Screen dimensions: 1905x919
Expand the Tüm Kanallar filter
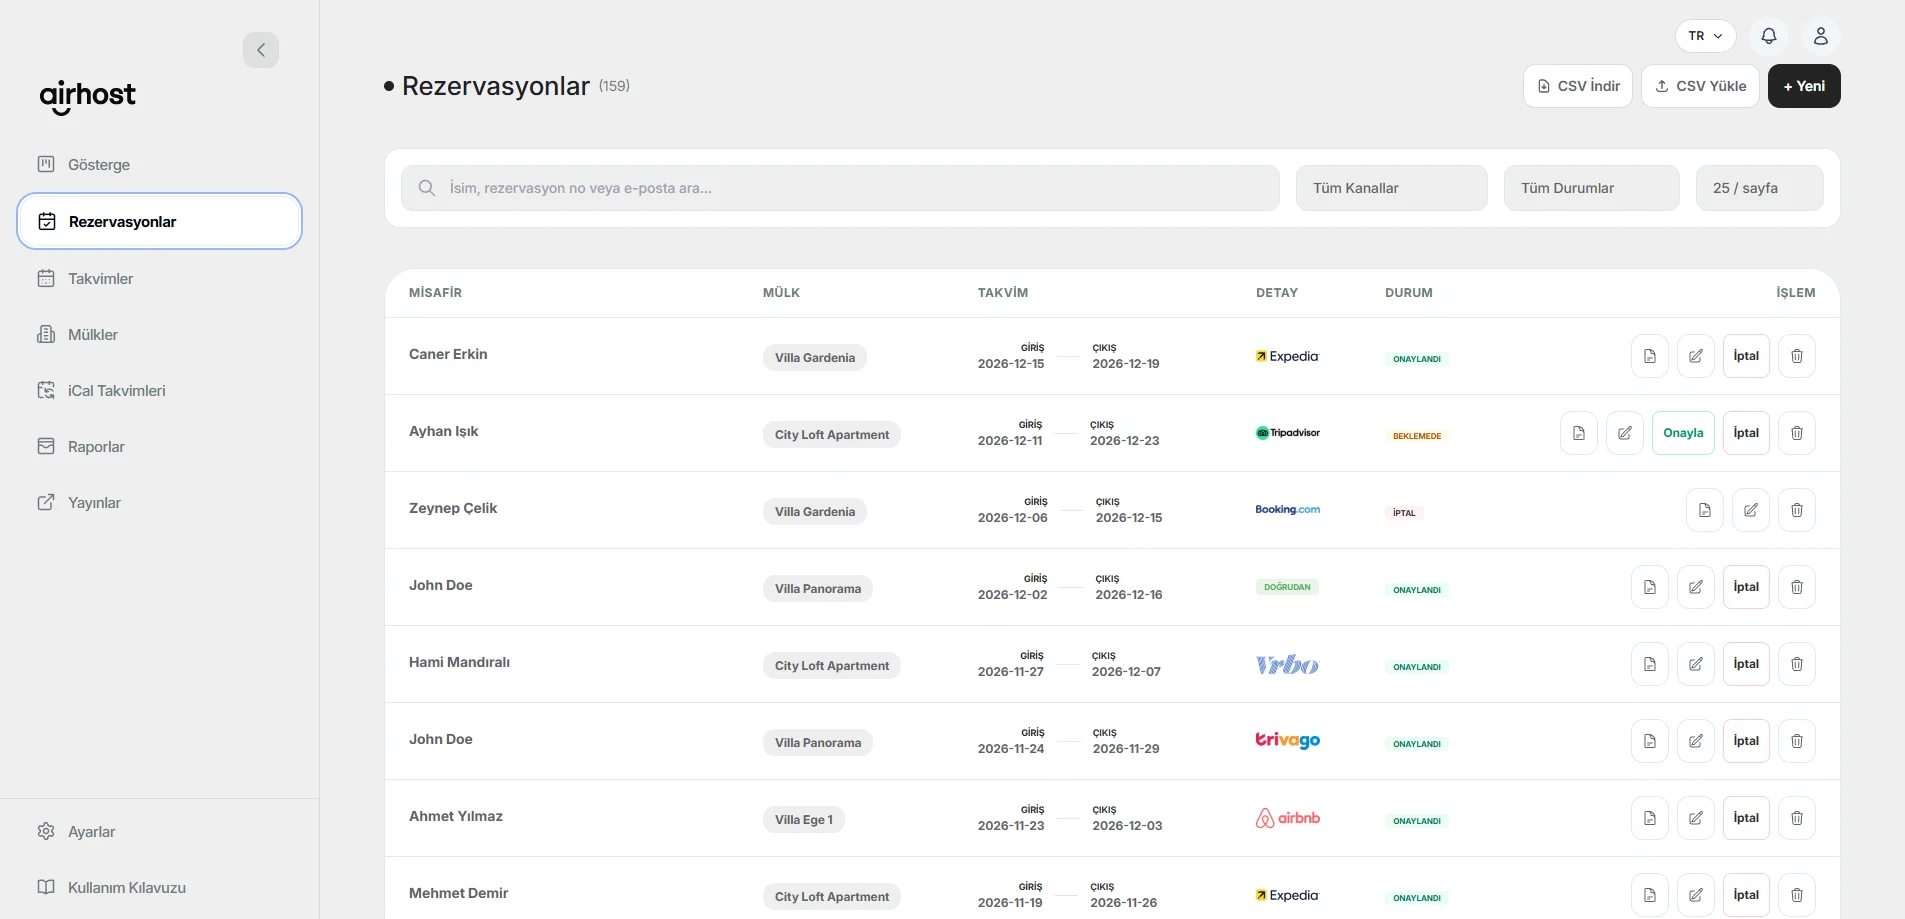pos(1392,188)
